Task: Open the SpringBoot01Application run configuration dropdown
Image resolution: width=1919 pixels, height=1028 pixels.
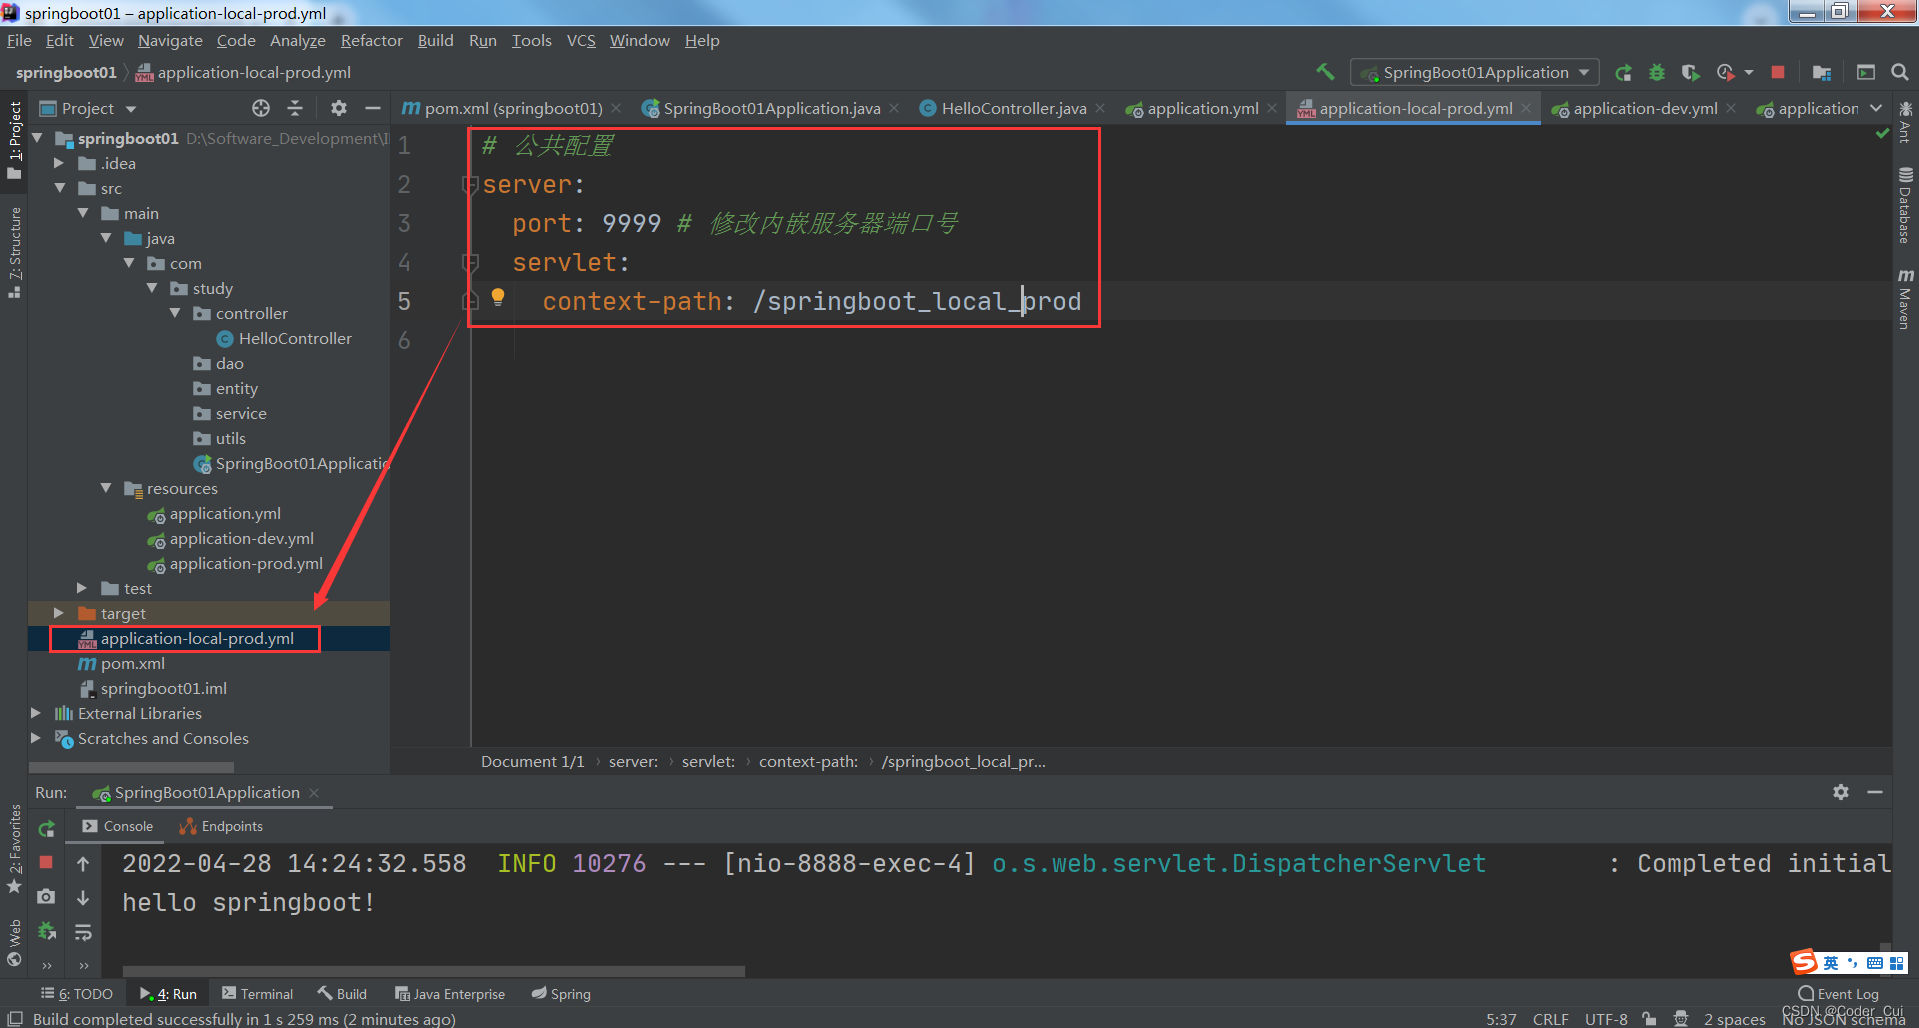Action: 1475,72
